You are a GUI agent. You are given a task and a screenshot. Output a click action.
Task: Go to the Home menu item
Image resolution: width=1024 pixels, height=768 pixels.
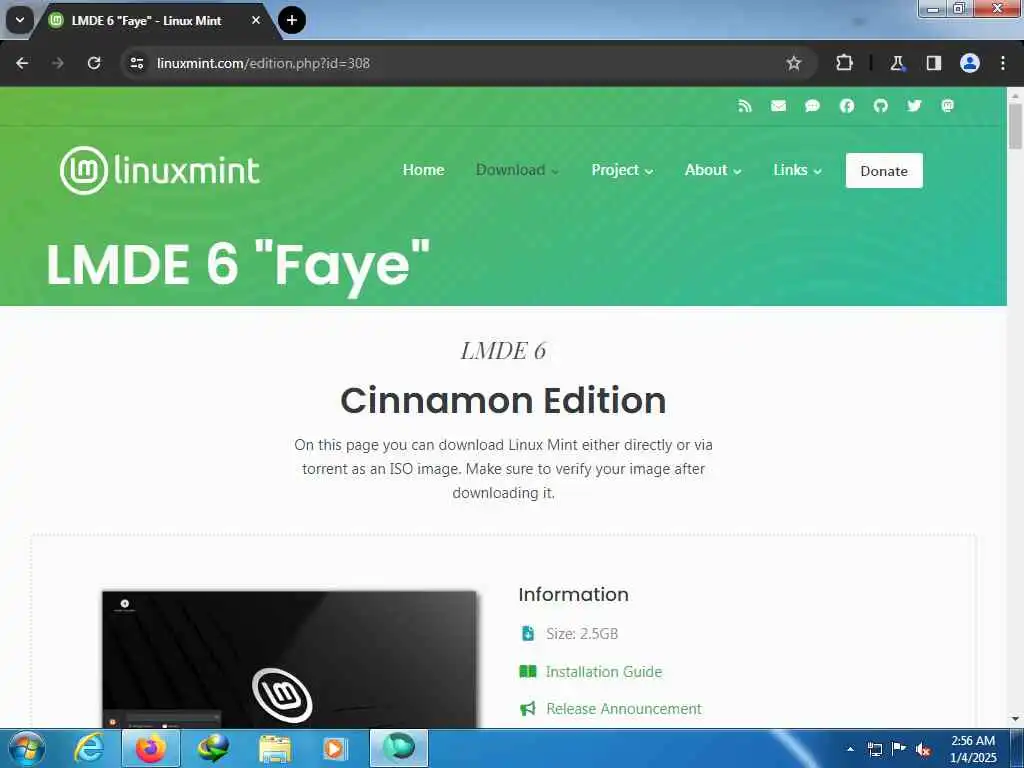pos(423,170)
